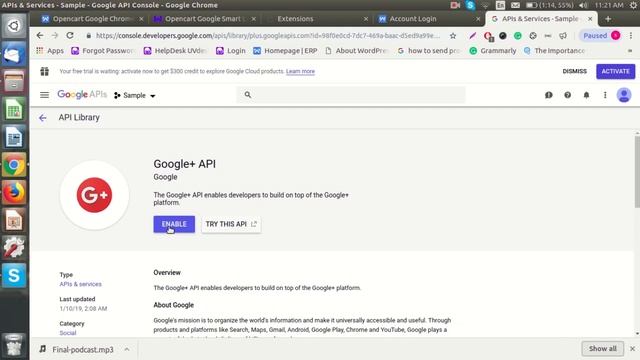Screen dimensions: 640x360
Task: Follow the Learn more link
Action: 300,71
